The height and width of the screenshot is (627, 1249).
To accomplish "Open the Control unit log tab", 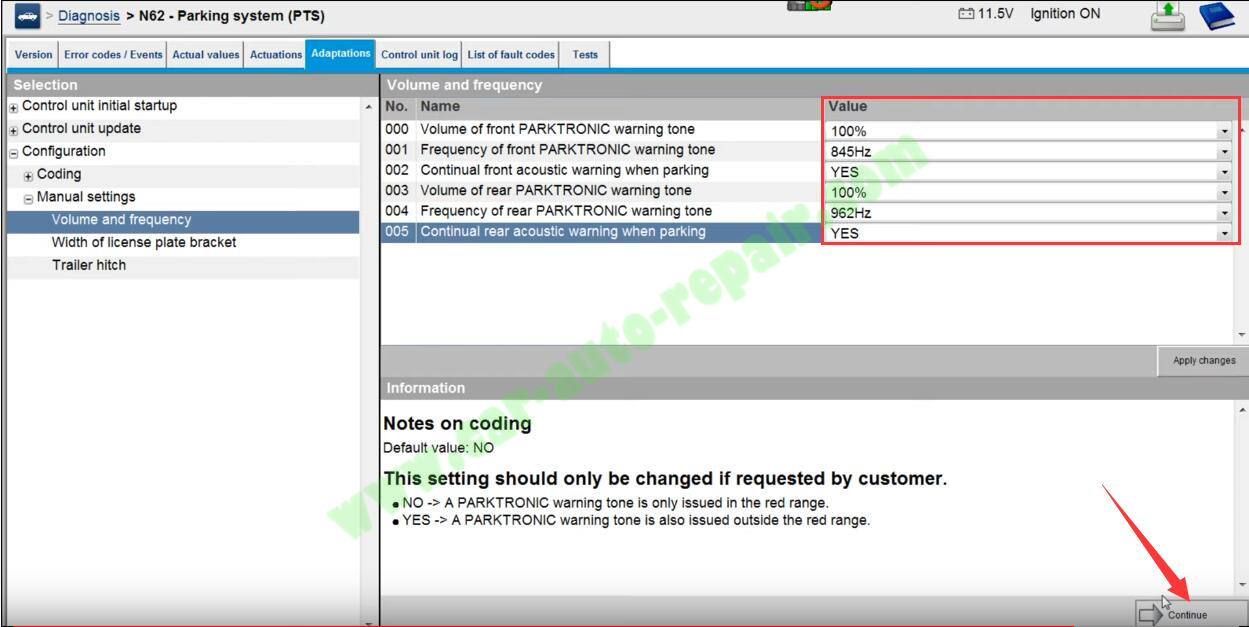I will 420,55.
